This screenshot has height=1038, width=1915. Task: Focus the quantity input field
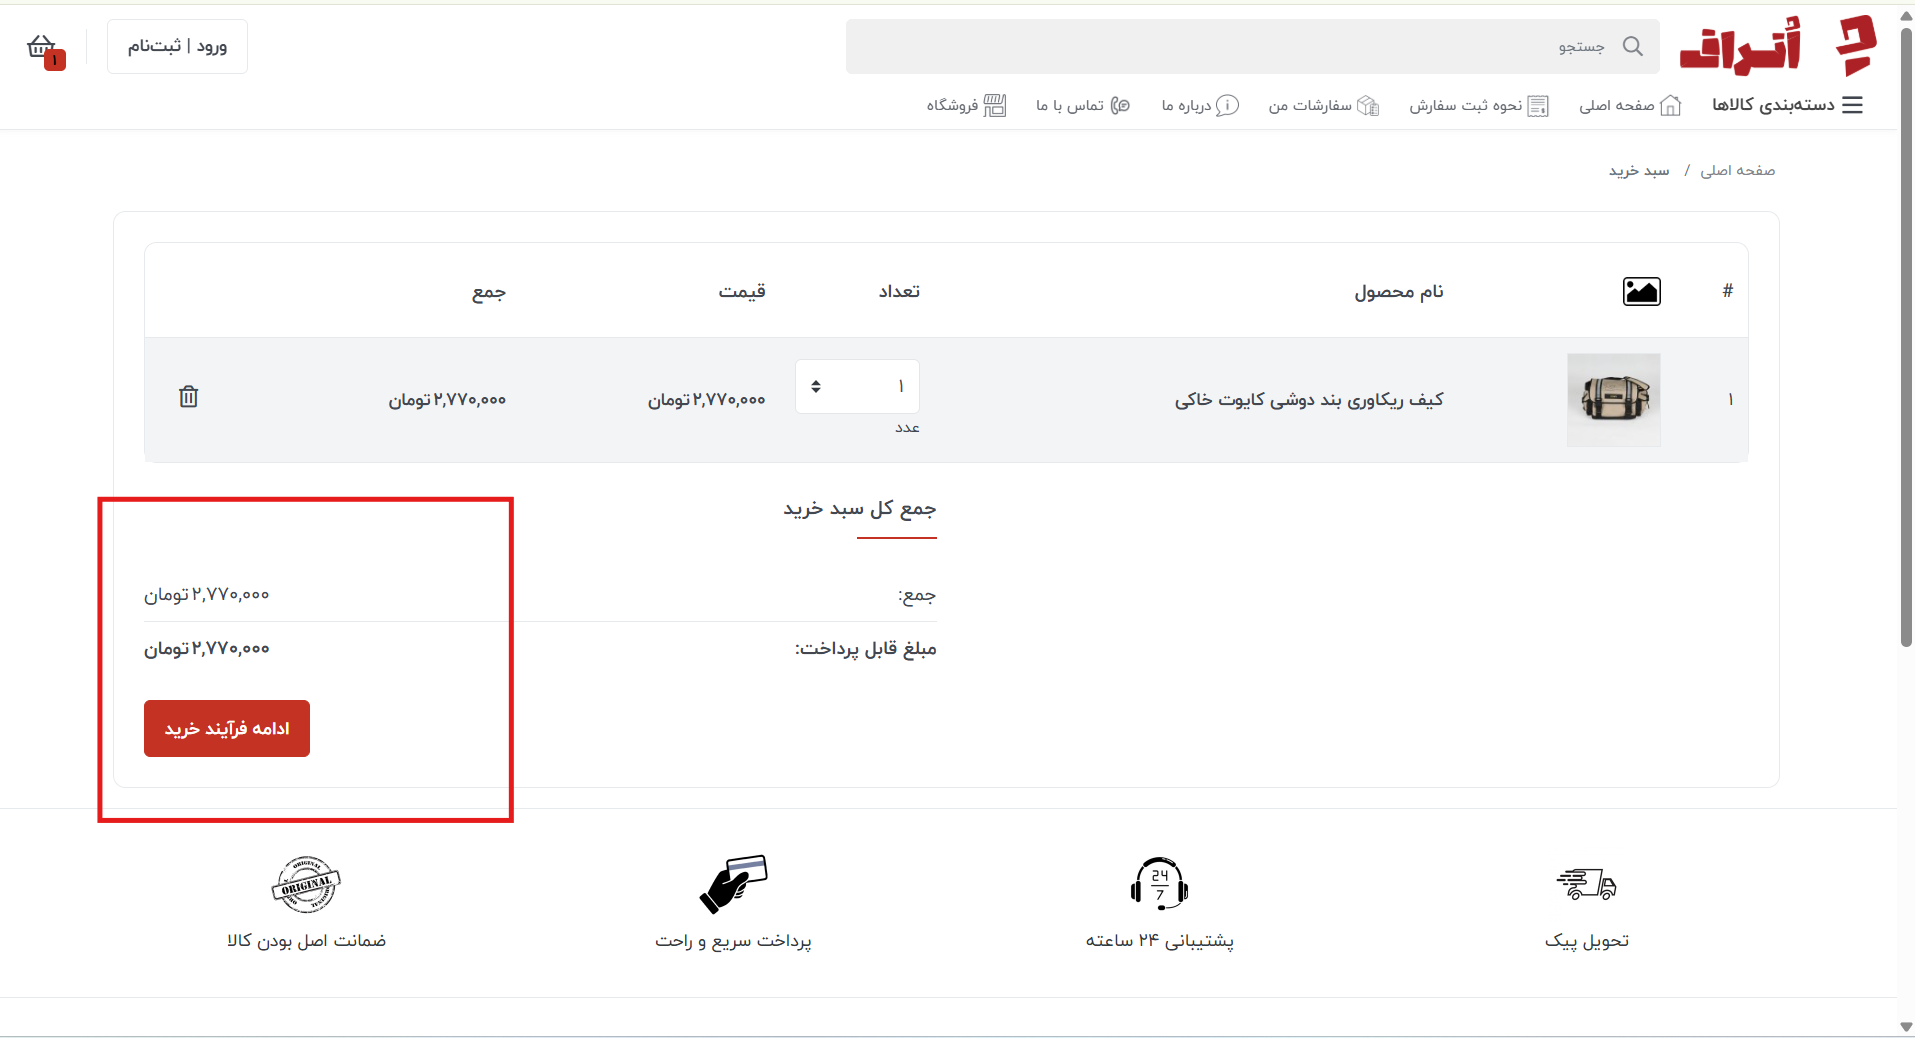pyautogui.click(x=857, y=386)
